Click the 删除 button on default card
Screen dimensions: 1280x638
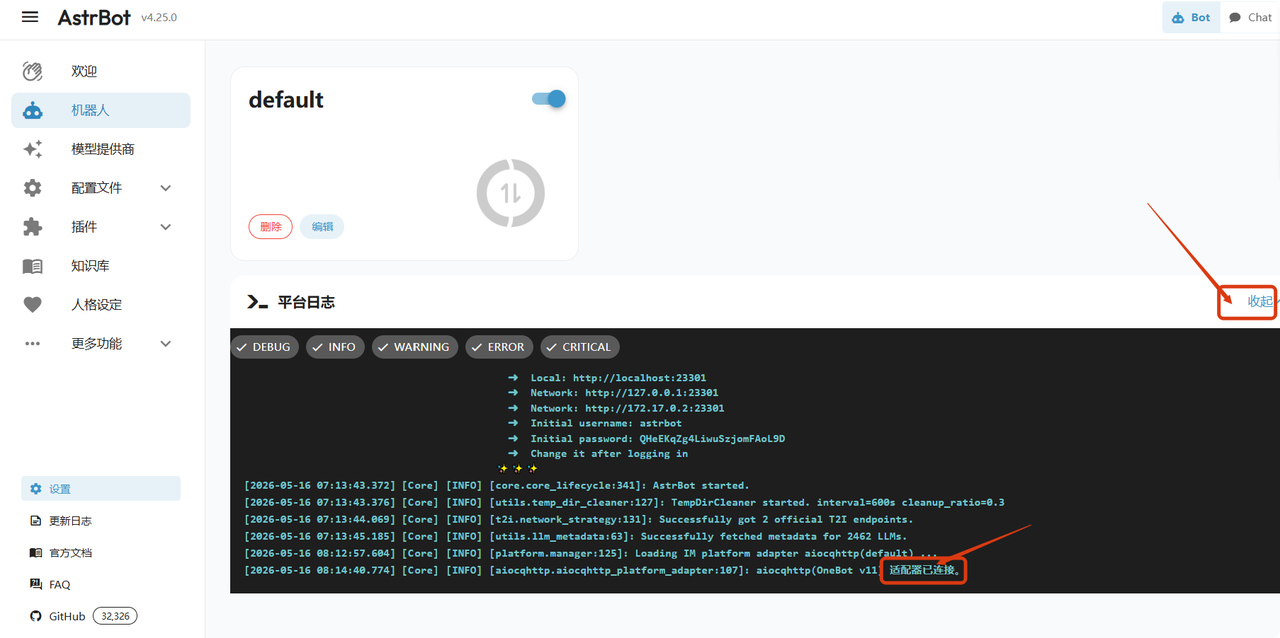tap(271, 227)
